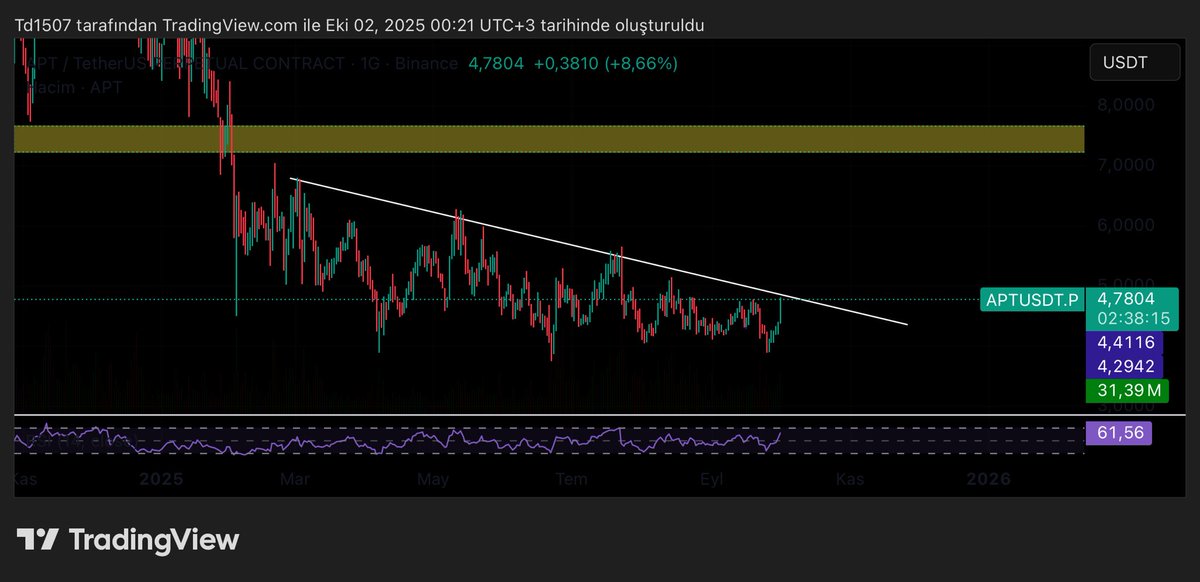Image resolution: width=1200 pixels, height=582 pixels.
Task: Select the 4,7804 current price tag
Action: pyautogui.click(x=1126, y=298)
